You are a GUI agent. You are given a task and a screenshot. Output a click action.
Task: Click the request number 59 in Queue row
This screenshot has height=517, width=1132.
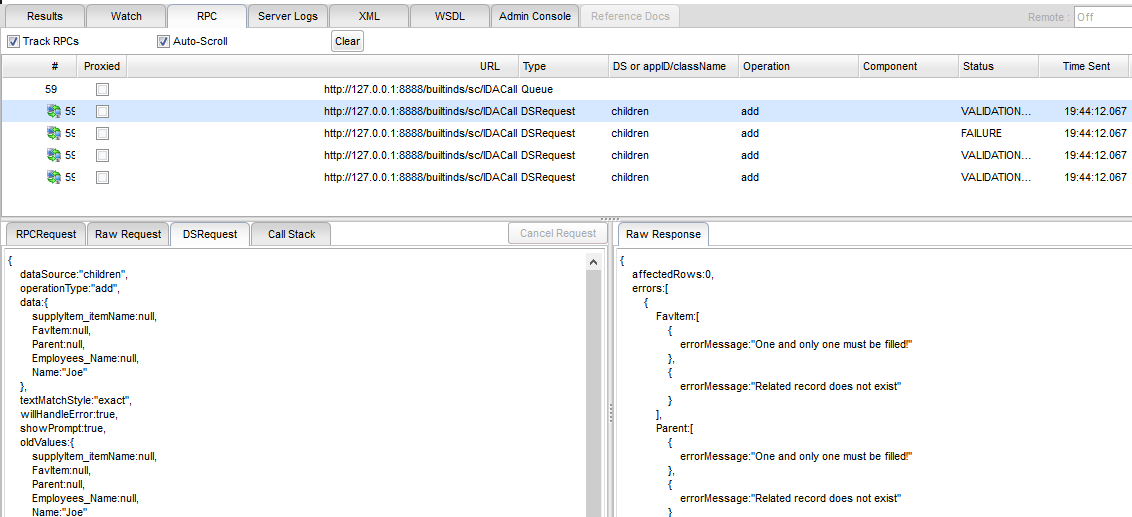point(51,90)
